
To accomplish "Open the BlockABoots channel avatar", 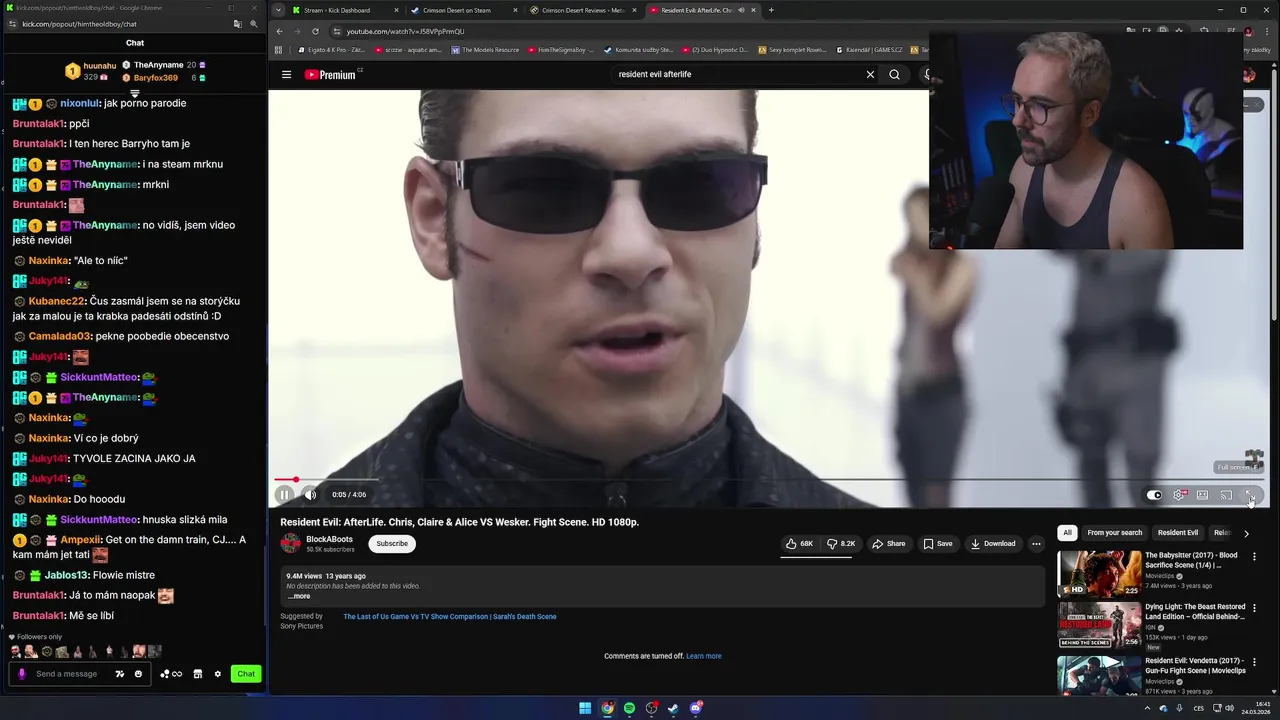I will click(x=290, y=544).
